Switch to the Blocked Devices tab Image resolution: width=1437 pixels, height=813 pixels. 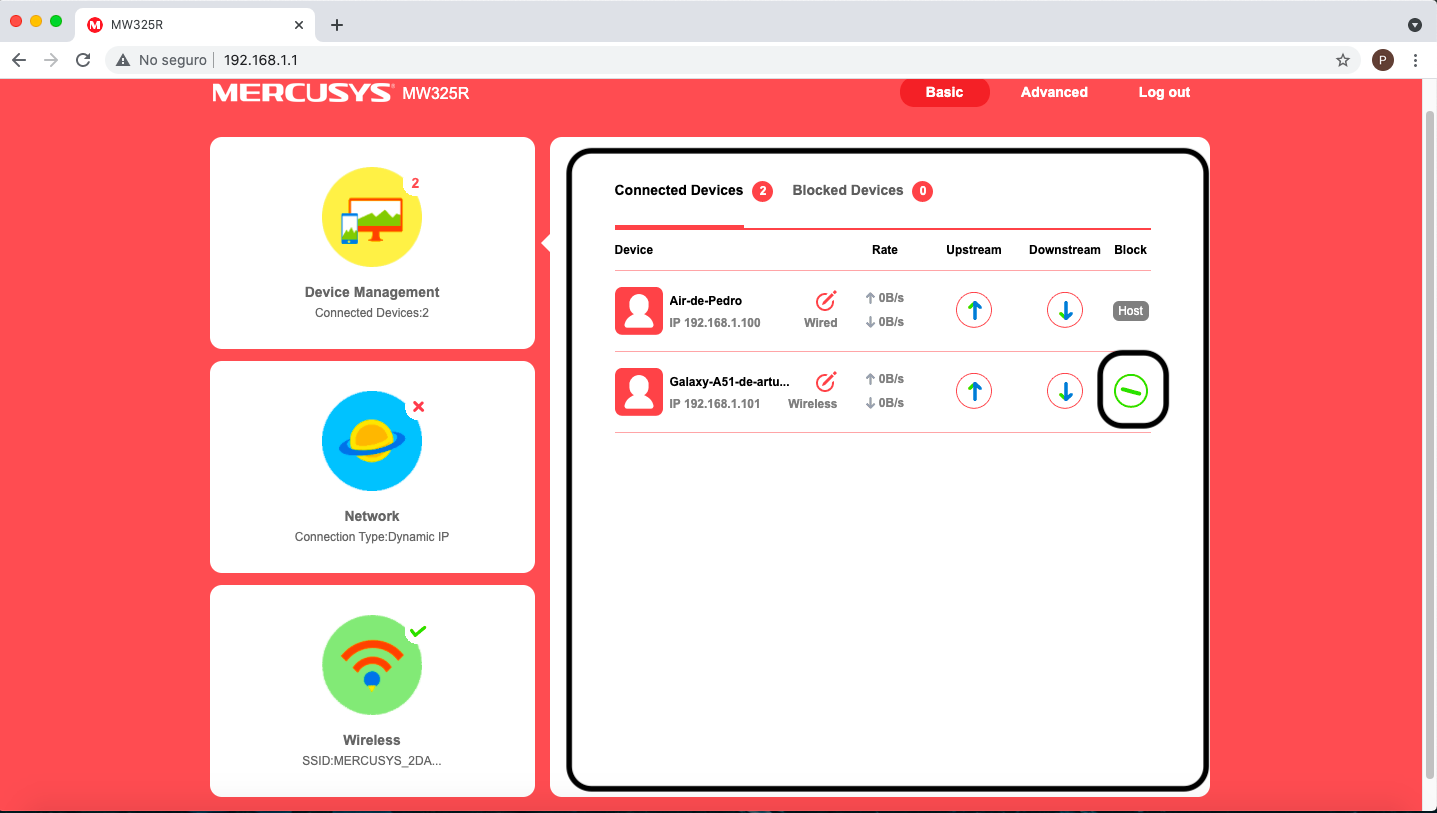(847, 190)
